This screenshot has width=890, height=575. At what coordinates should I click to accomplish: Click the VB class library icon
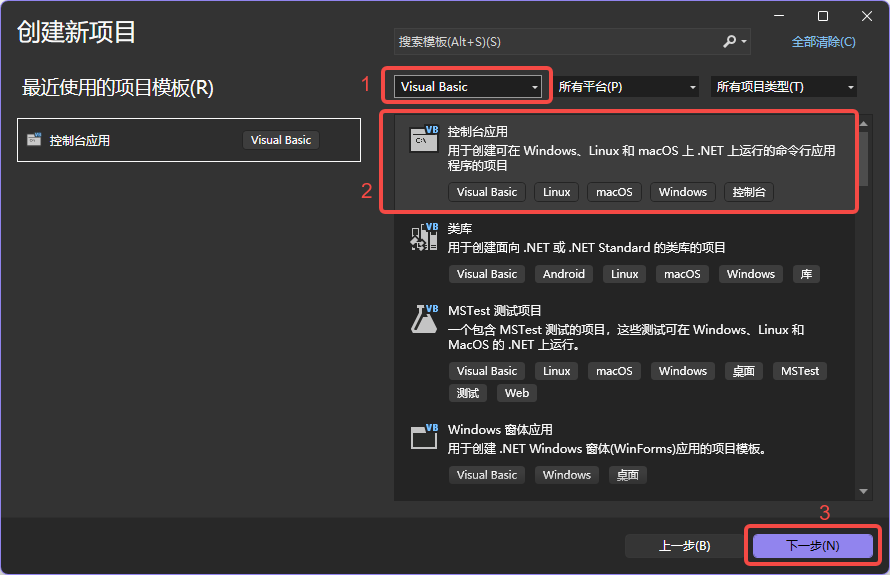click(424, 238)
